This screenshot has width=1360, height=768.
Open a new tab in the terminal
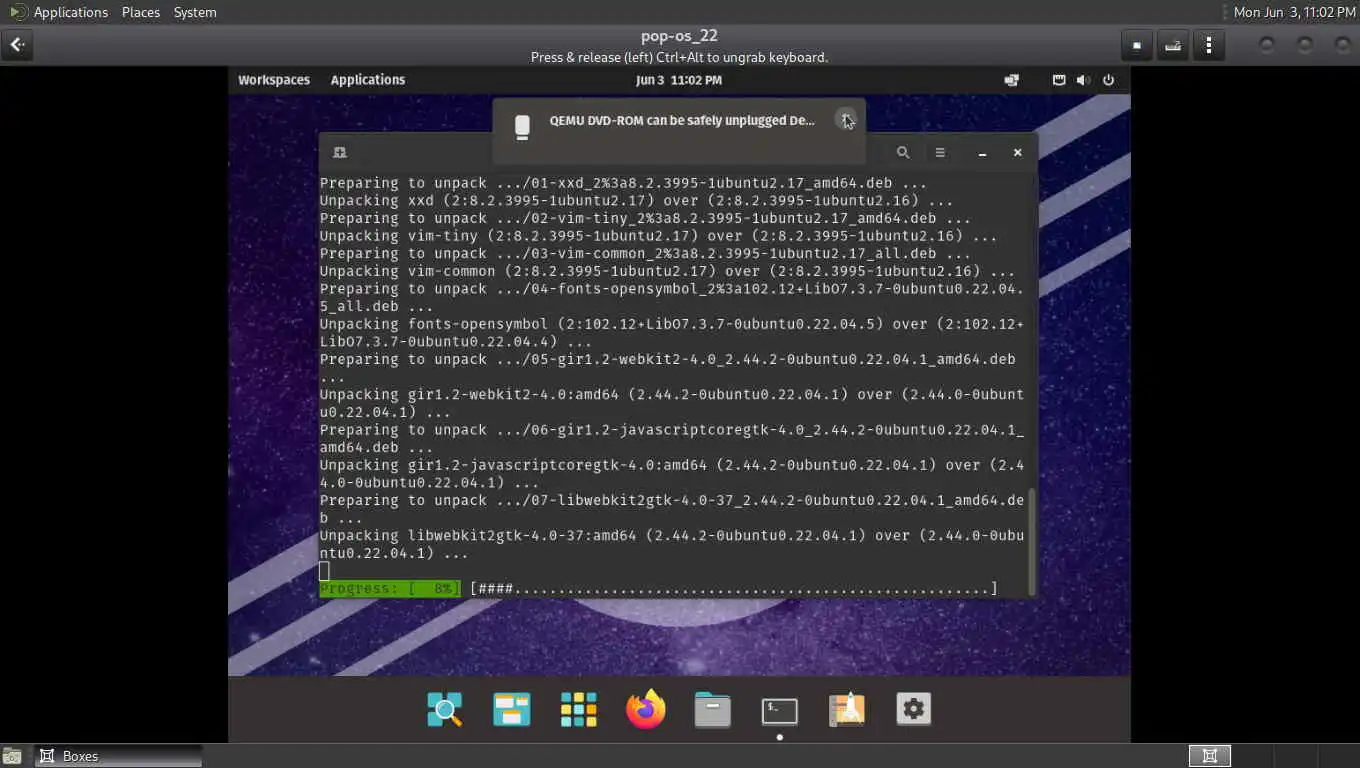coord(340,153)
